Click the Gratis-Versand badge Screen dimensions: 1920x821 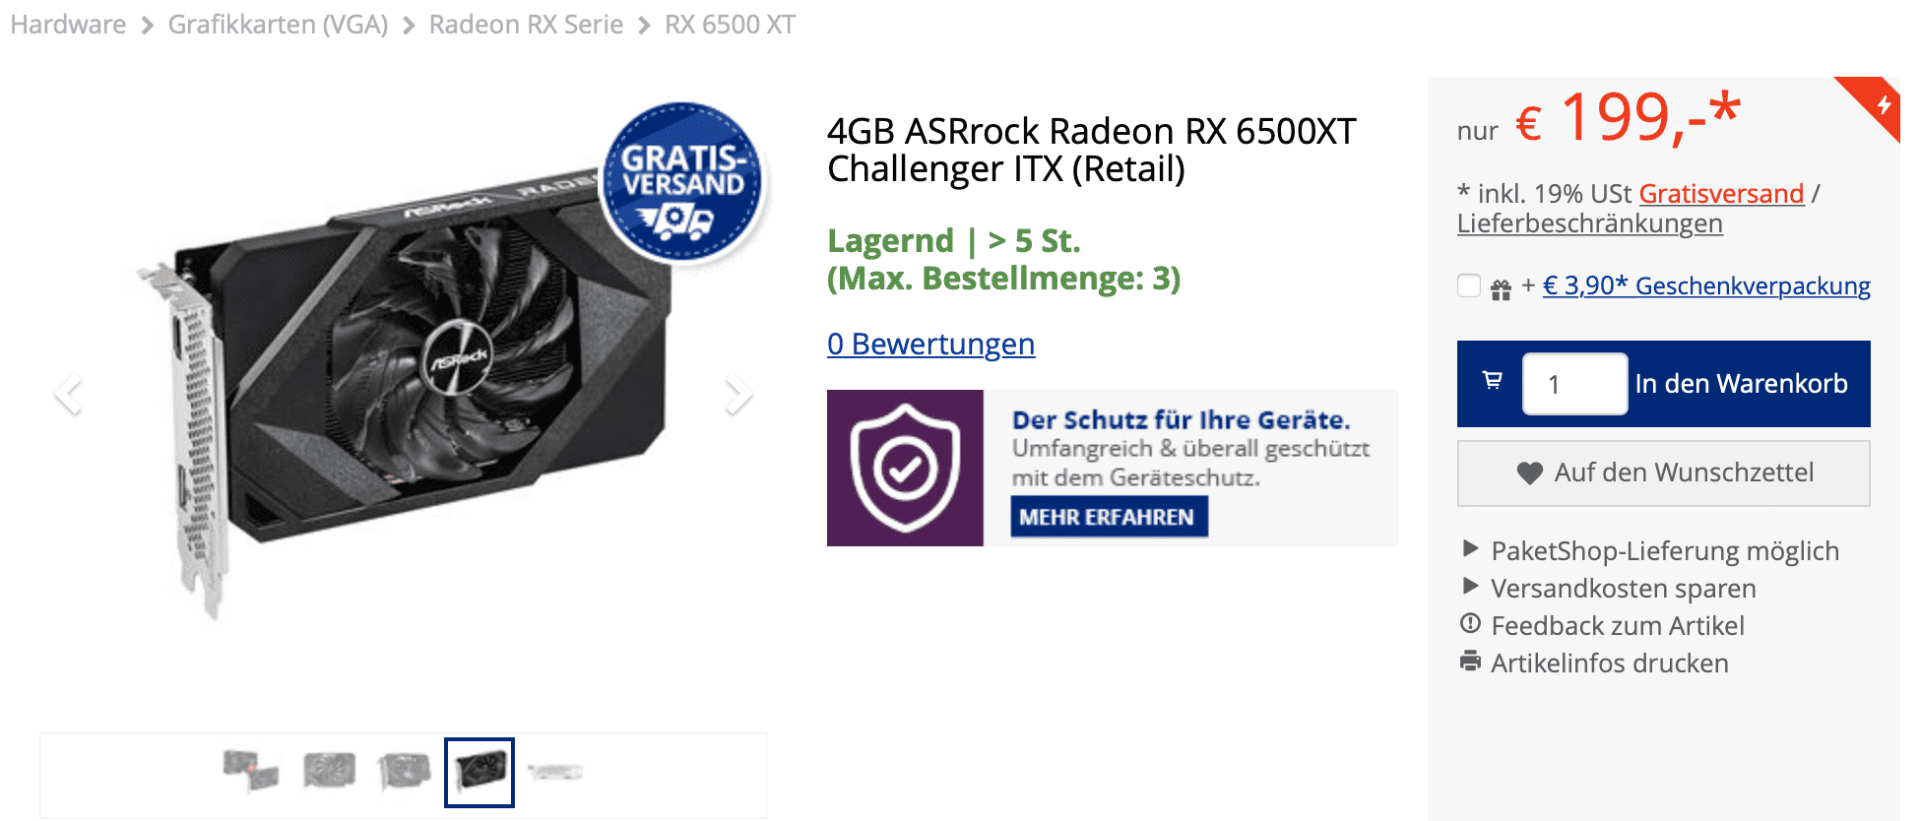tap(684, 183)
